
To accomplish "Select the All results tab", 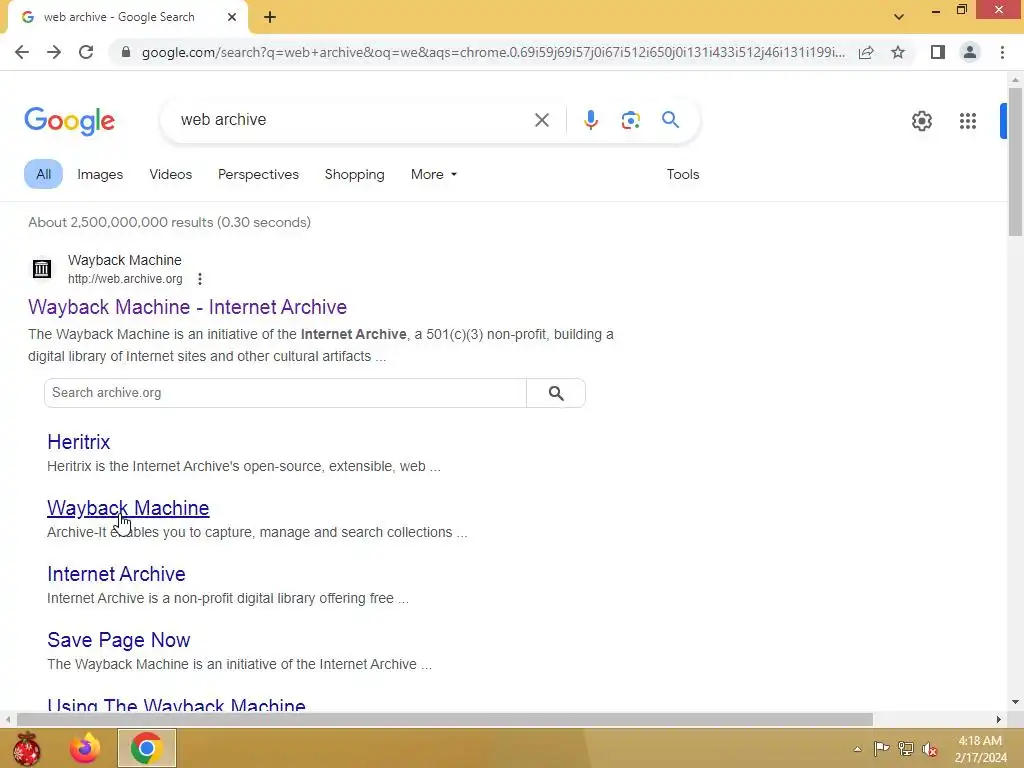I will pyautogui.click(x=43, y=174).
